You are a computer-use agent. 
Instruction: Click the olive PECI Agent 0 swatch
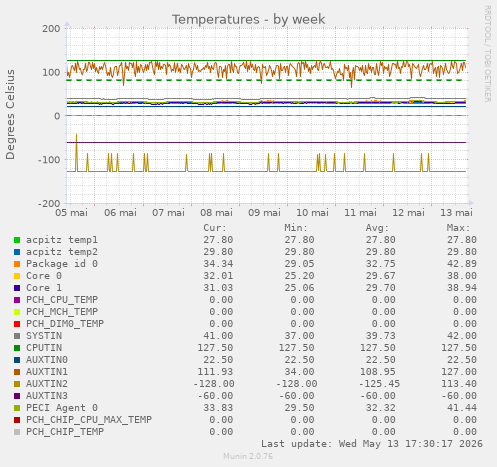(17, 408)
